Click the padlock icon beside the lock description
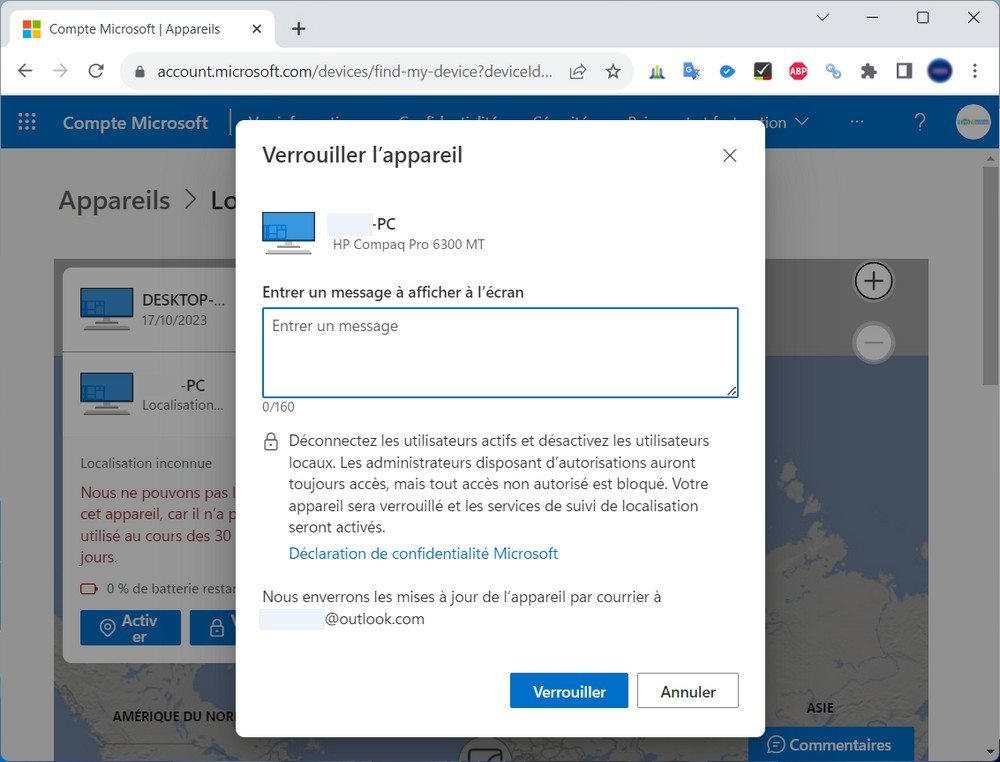 point(271,442)
